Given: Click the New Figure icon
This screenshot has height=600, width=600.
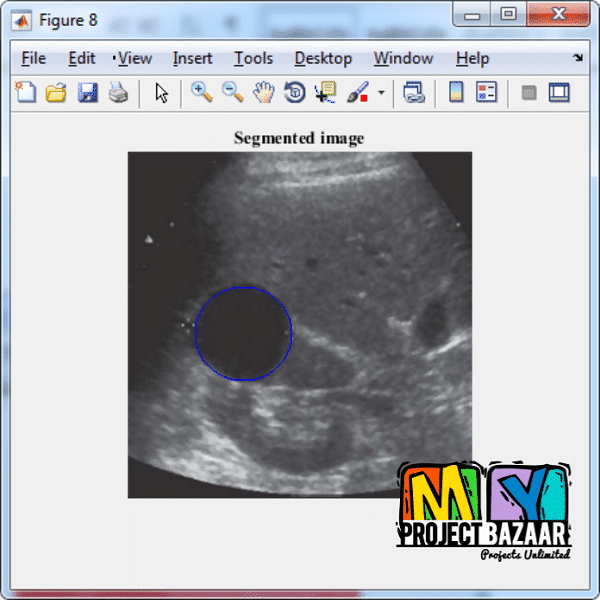Looking at the screenshot, I should tap(25, 93).
